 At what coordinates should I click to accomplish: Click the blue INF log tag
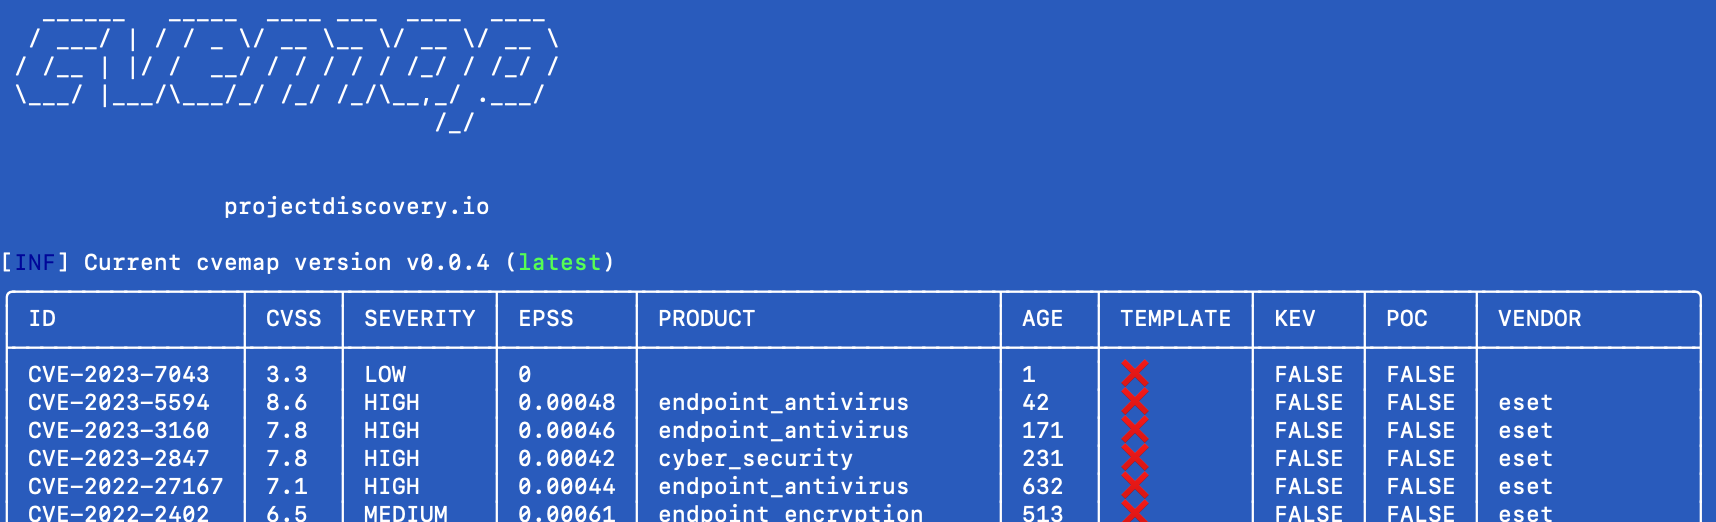(35, 263)
